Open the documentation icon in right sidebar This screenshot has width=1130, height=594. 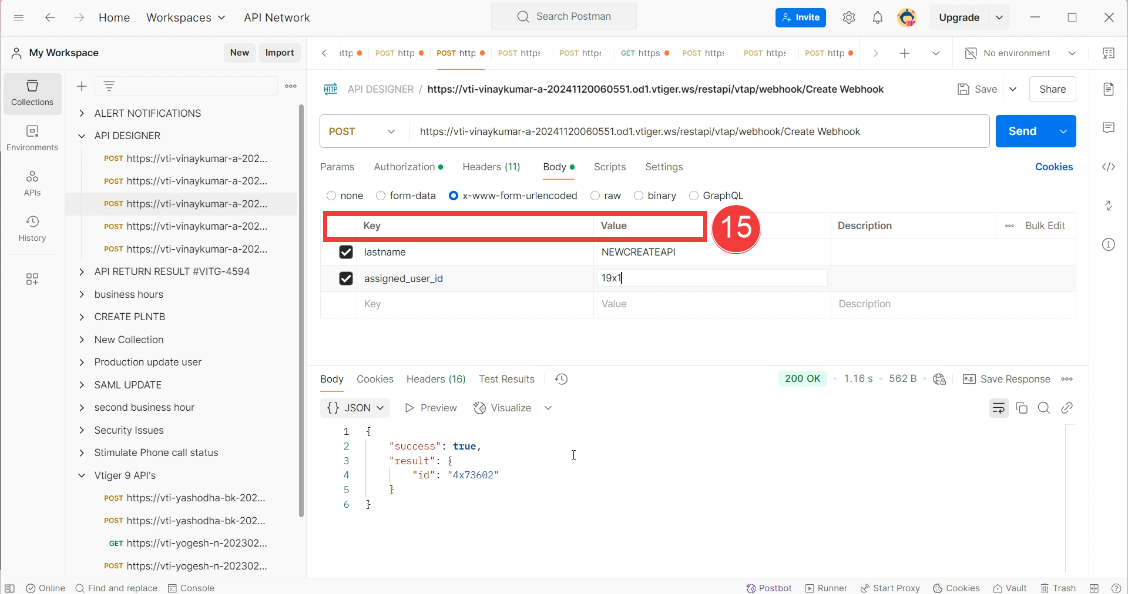pyautogui.click(x=1108, y=89)
